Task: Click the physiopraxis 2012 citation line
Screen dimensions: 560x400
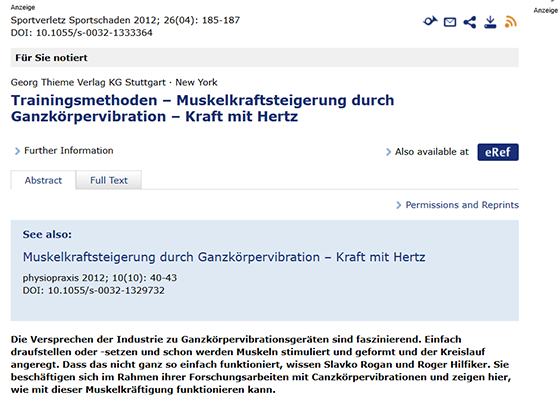Action: coord(100,278)
